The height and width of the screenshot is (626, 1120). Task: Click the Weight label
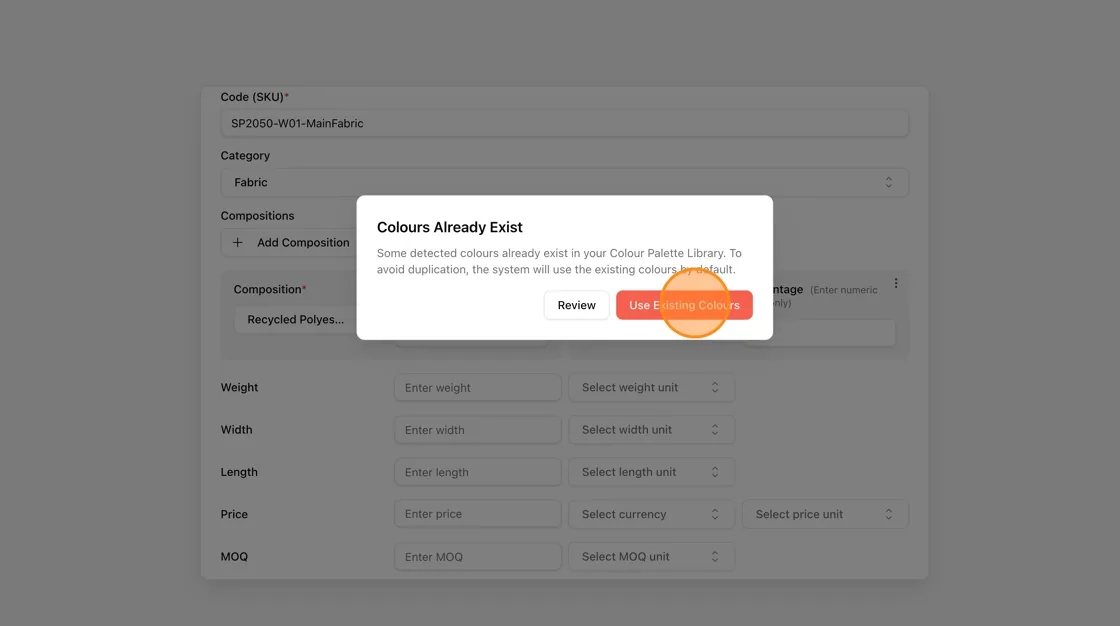[x=239, y=387]
